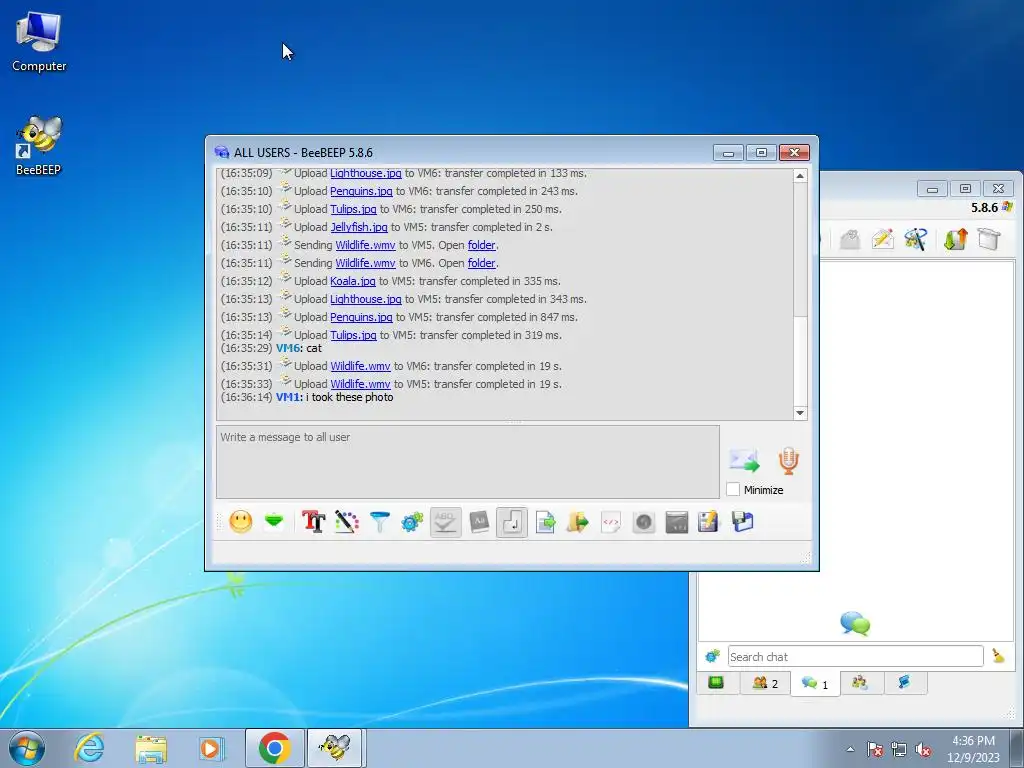This screenshot has height=768, width=1024.
Task: Click the grayed-out icon in main window toolbar
Action: 850,239
